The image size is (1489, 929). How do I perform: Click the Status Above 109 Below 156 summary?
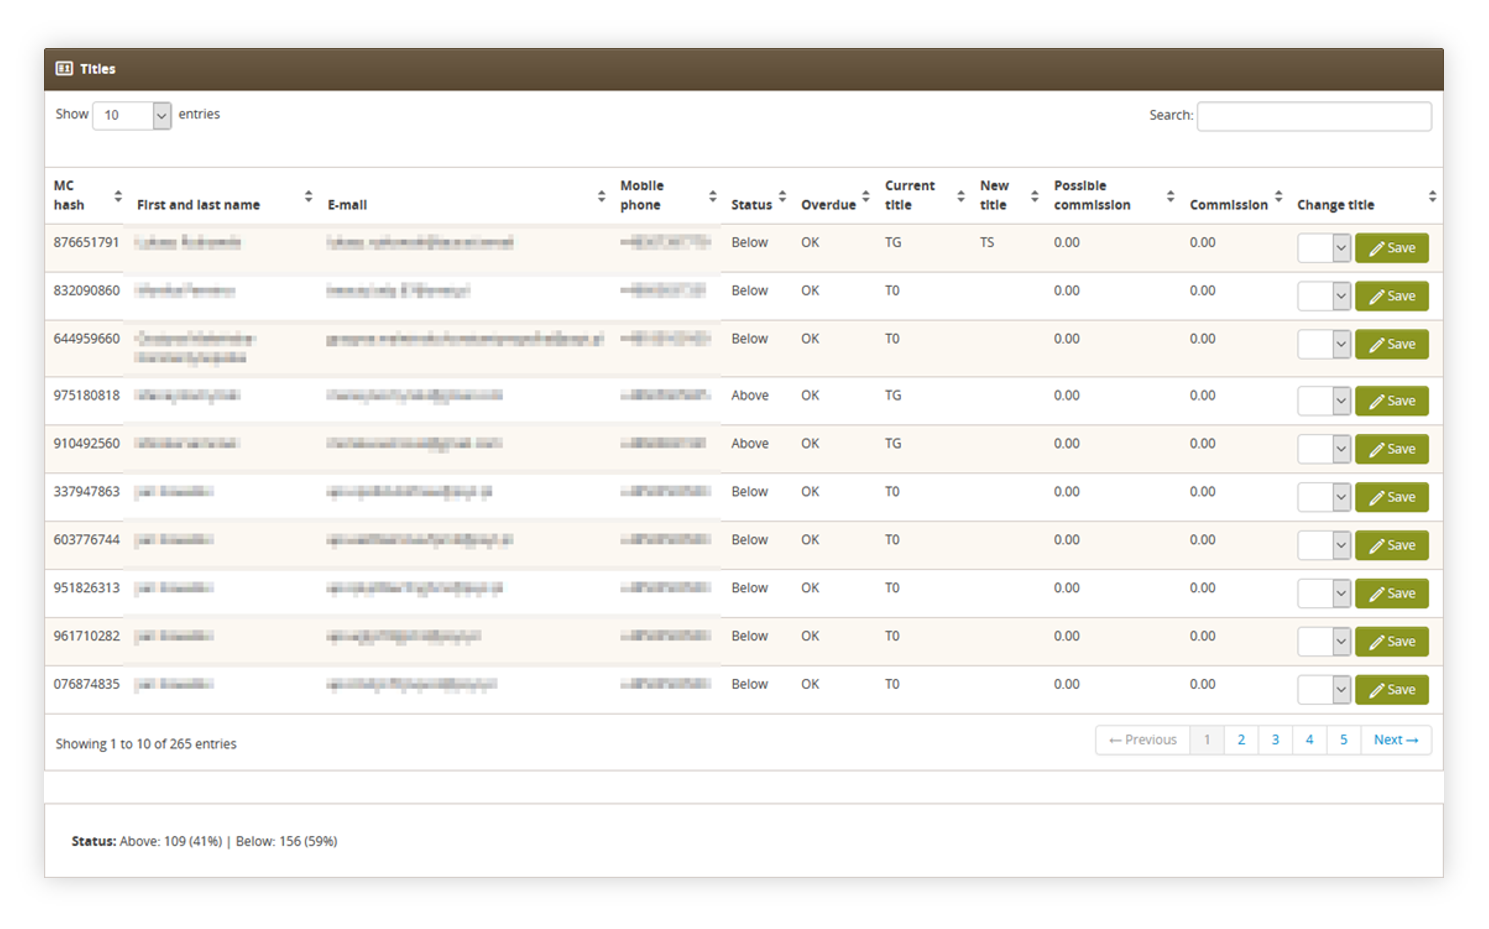pyautogui.click(x=204, y=841)
